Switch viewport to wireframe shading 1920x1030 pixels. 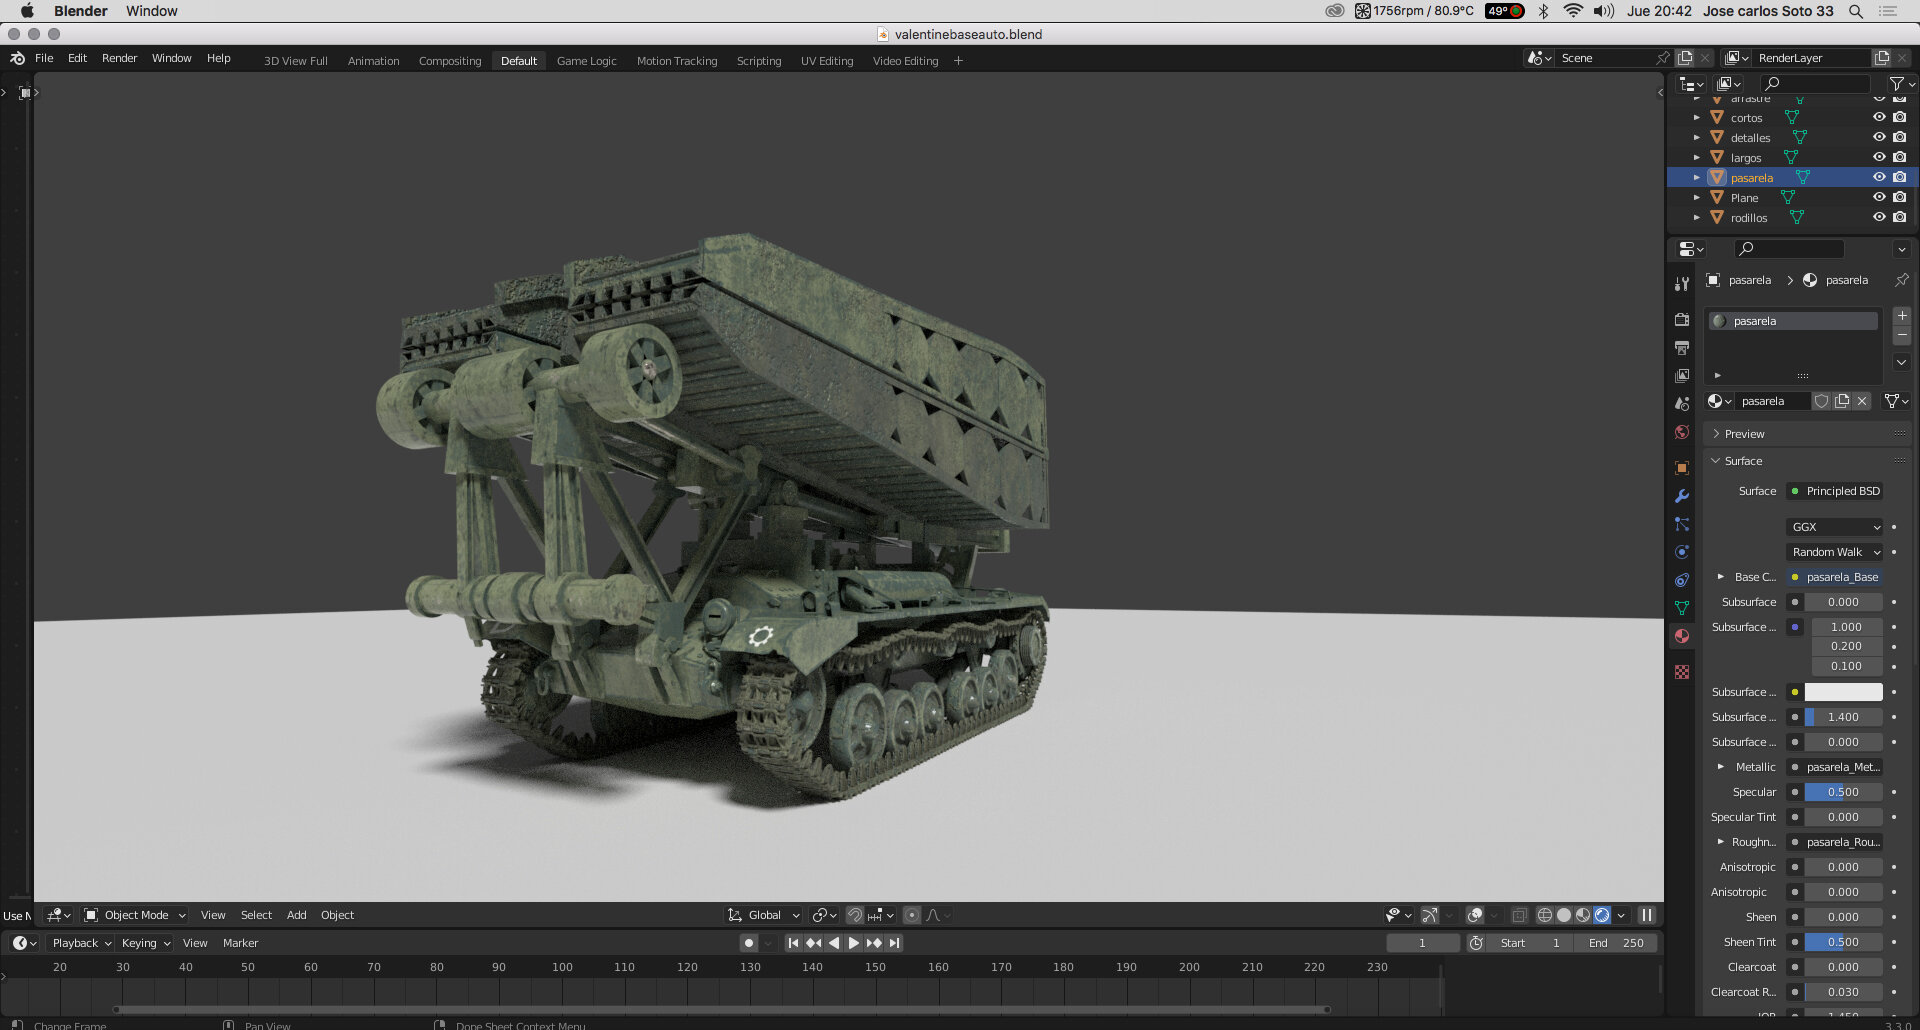(x=1545, y=915)
